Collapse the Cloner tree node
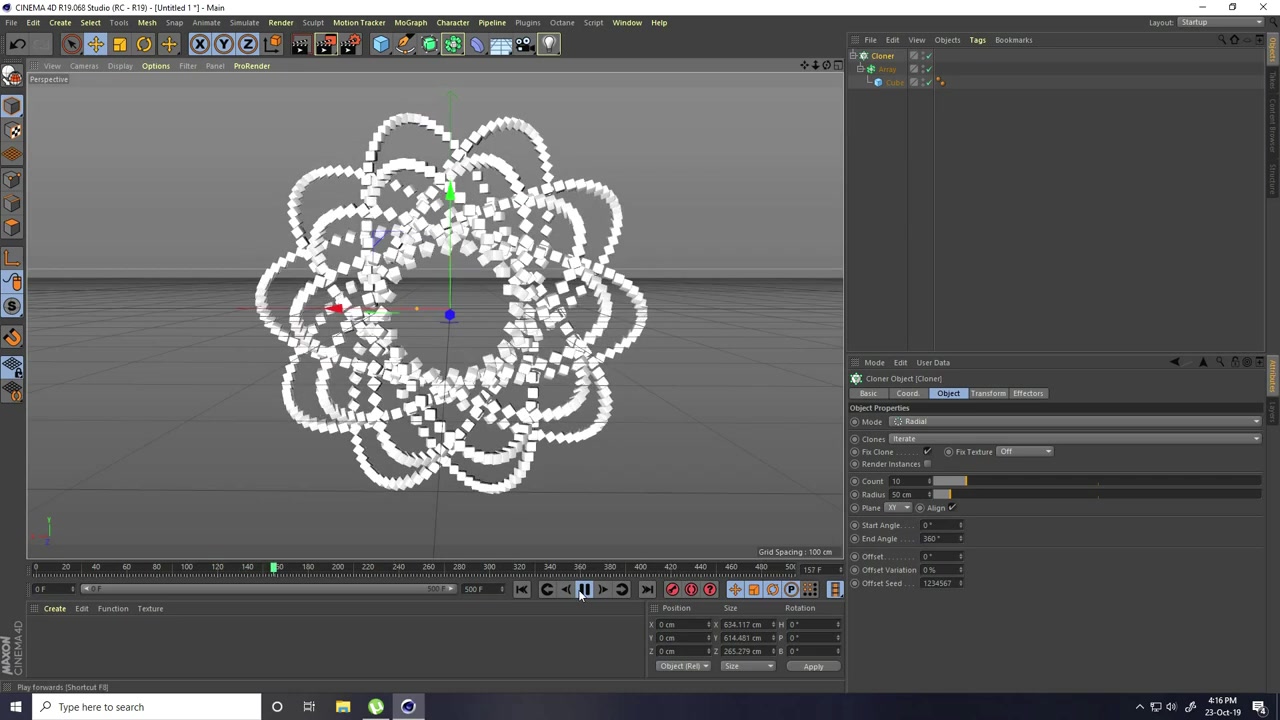This screenshot has height=720, width=1280. [x=853, y=56]
